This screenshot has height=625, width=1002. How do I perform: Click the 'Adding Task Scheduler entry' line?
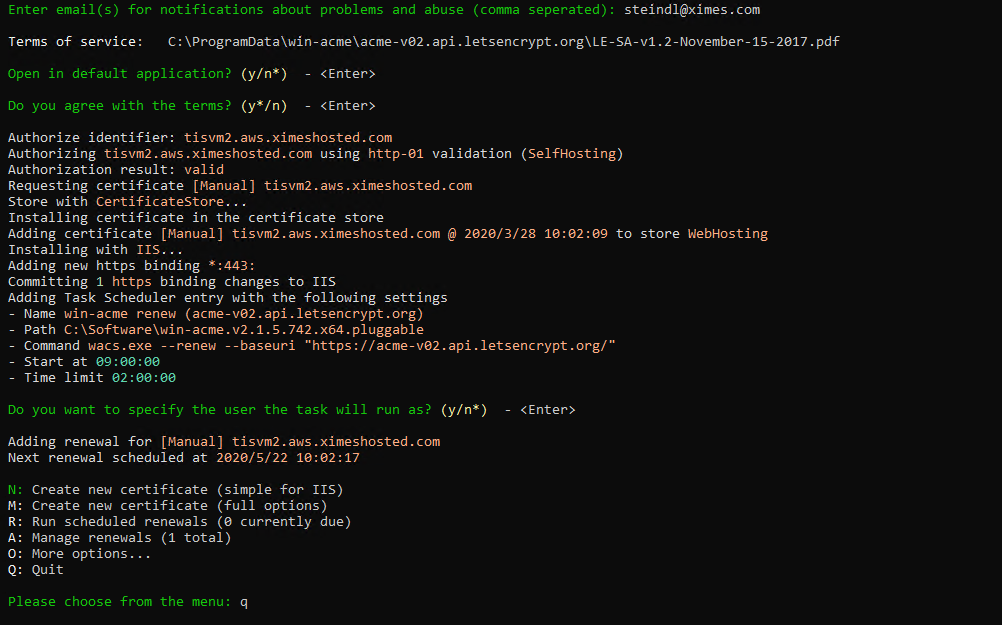click(x=227, y=297)
